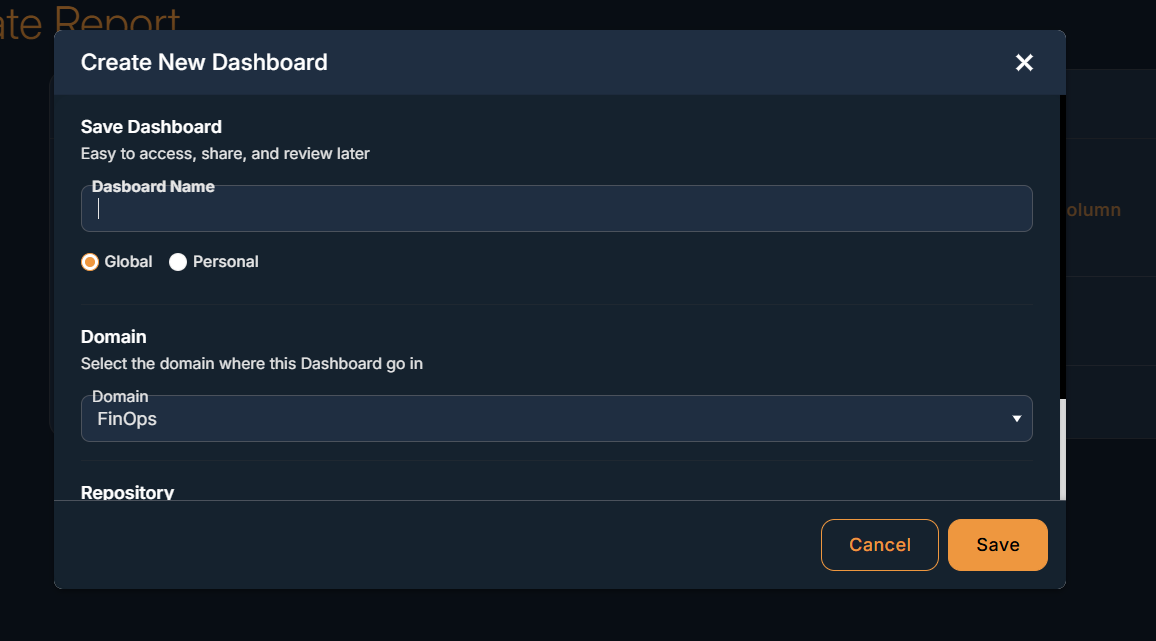Open the Domain combo box showing FinOps
This screenshot has height=641, width=1156.
point(556,419)
